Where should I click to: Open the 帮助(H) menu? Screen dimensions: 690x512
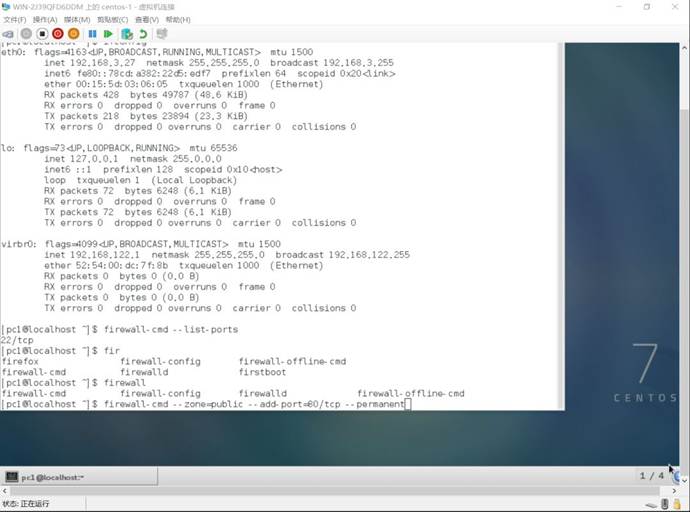178,20
